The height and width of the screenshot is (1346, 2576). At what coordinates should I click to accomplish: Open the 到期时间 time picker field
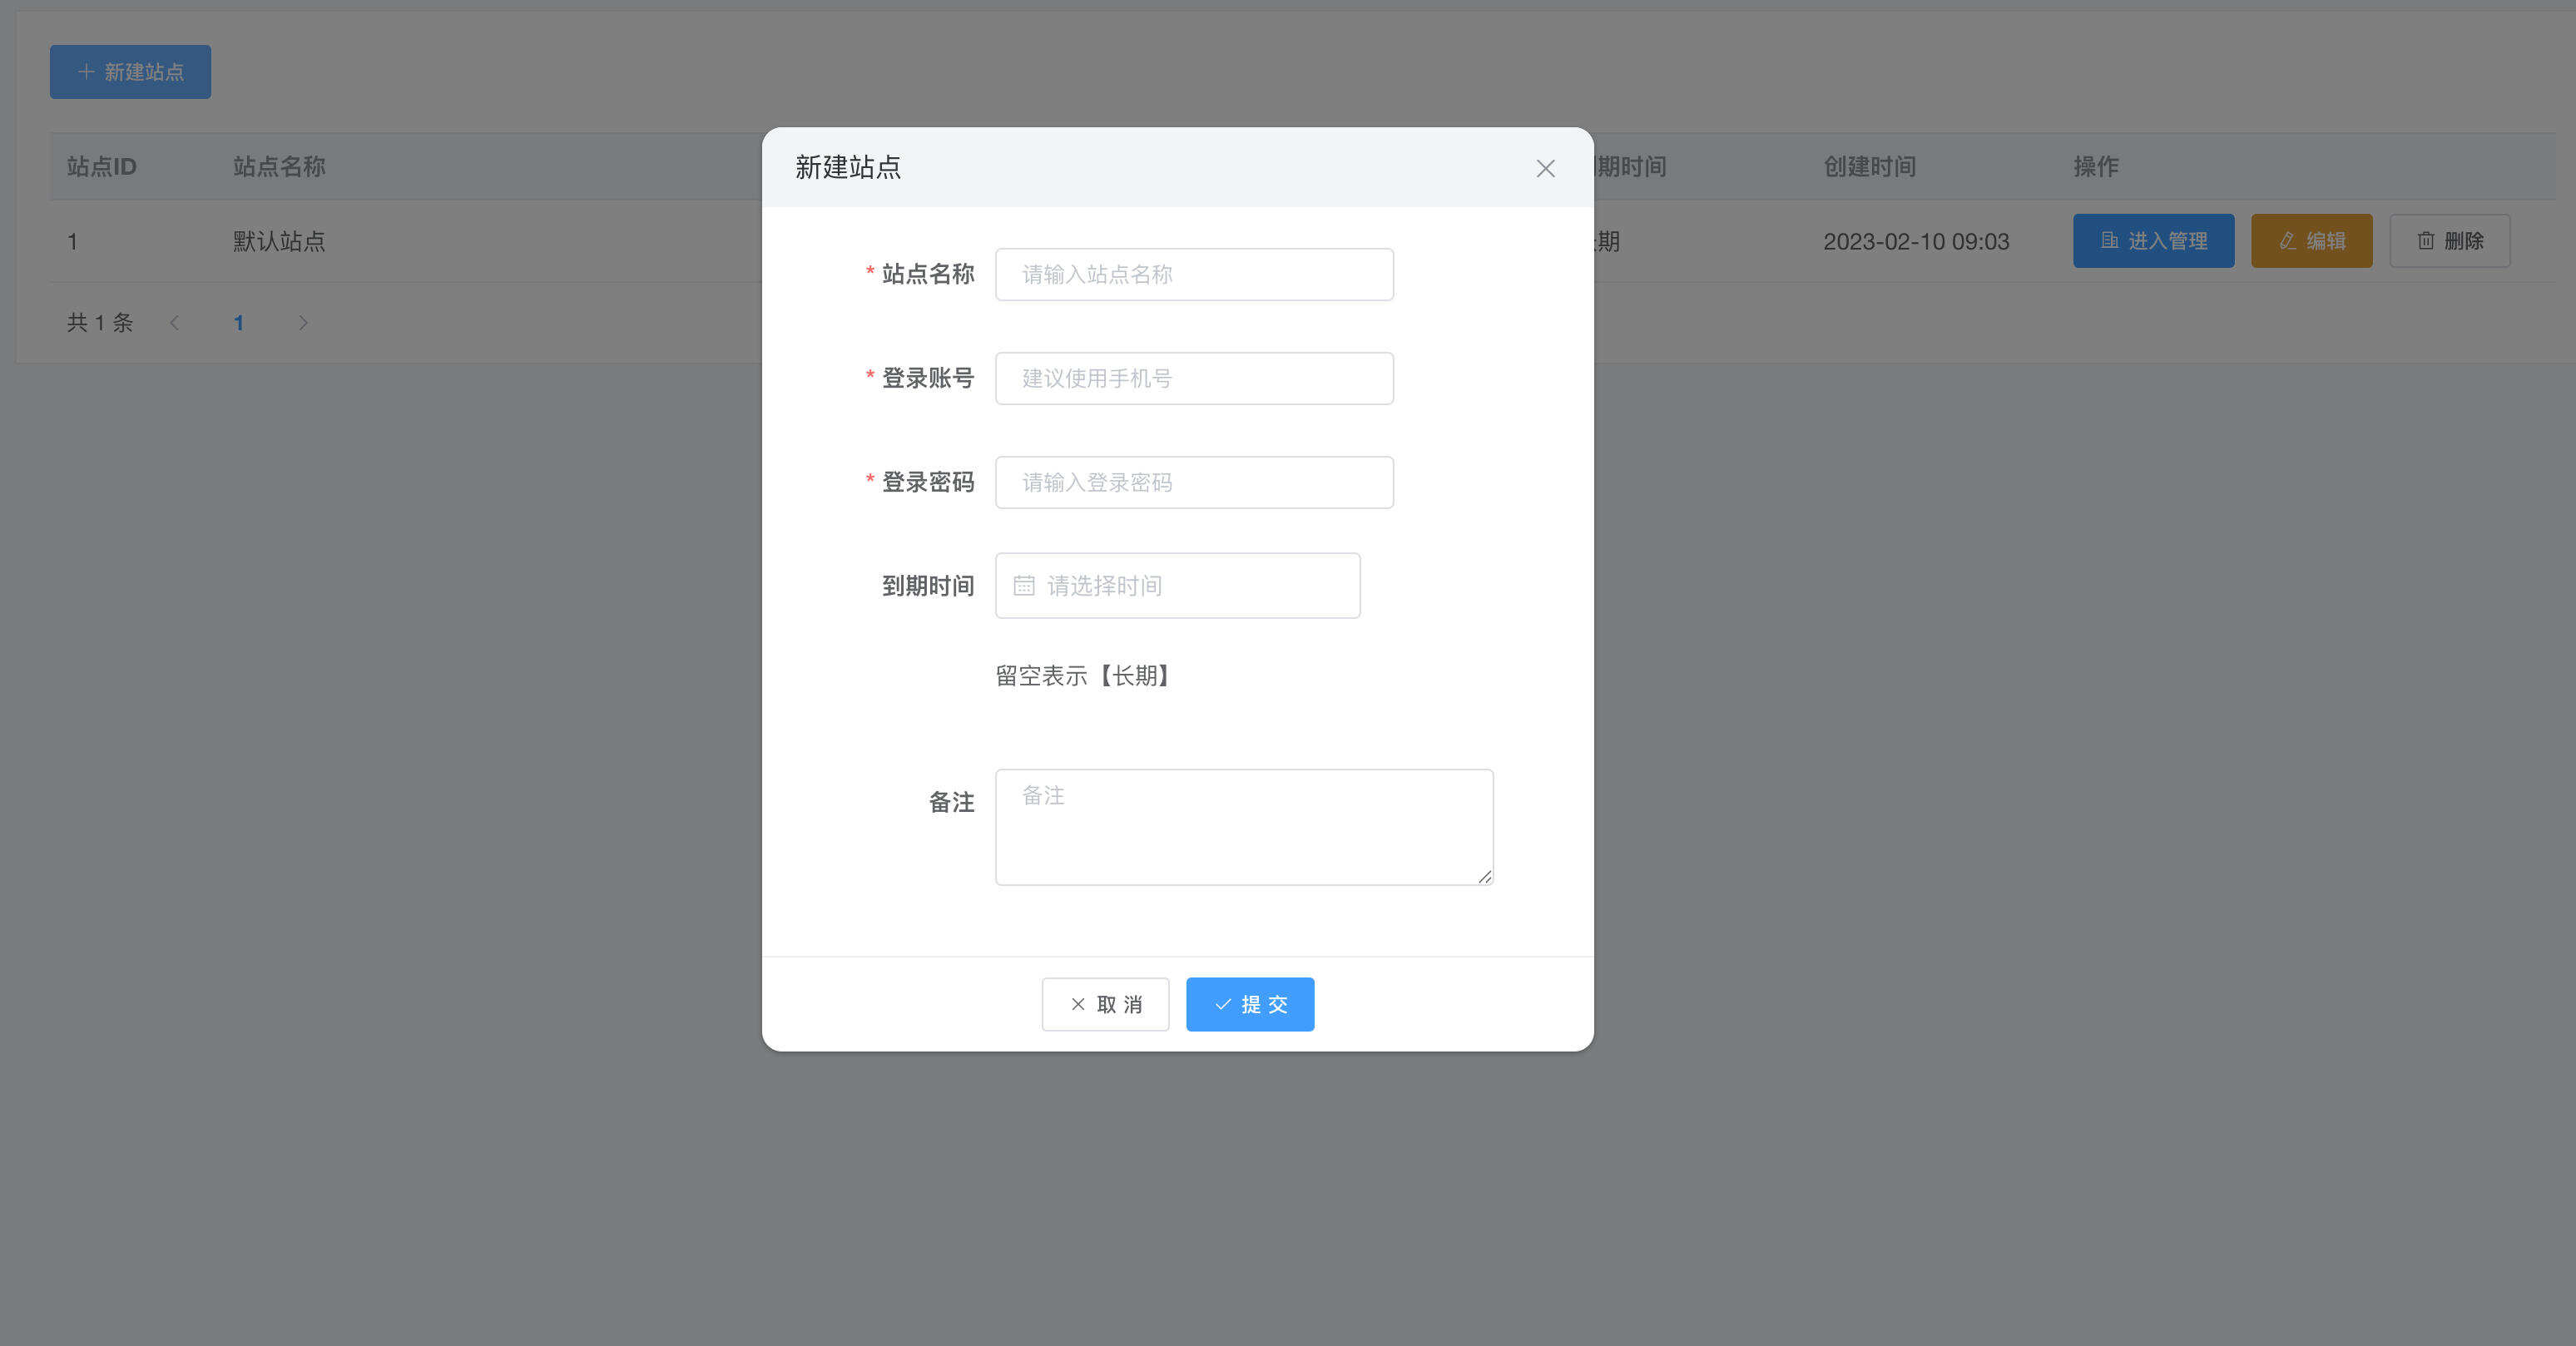[x=1177, y=585]
